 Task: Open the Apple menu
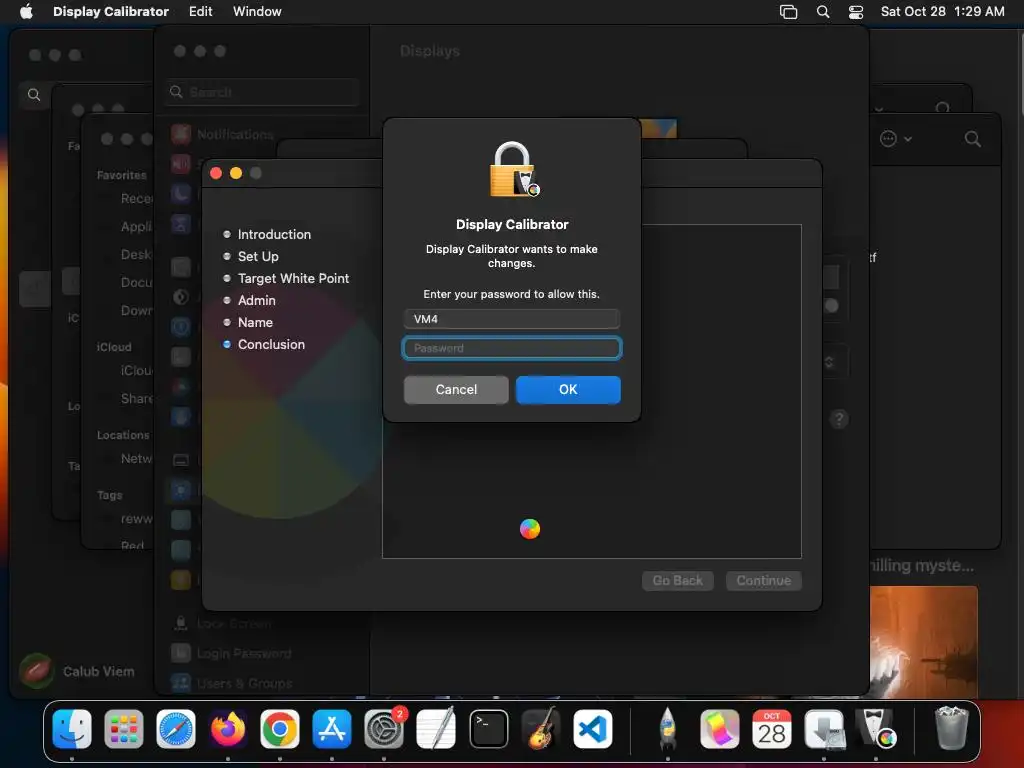tap(26, 11)
